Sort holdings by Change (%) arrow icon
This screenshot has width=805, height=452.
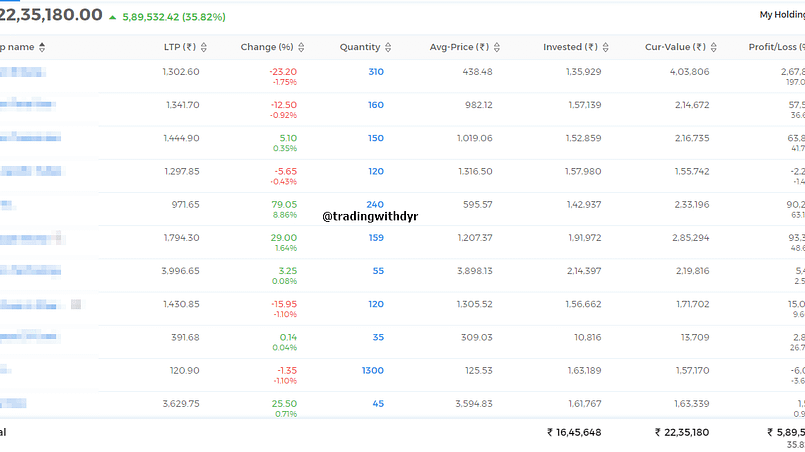(x=301, y=47)
